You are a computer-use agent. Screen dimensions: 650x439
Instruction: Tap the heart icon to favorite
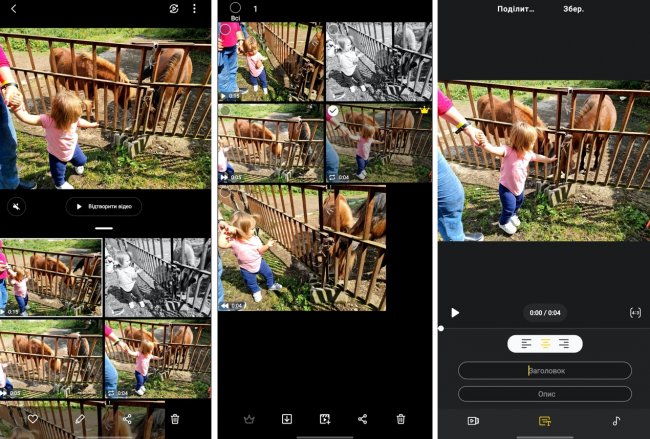(x=33, y=419)
